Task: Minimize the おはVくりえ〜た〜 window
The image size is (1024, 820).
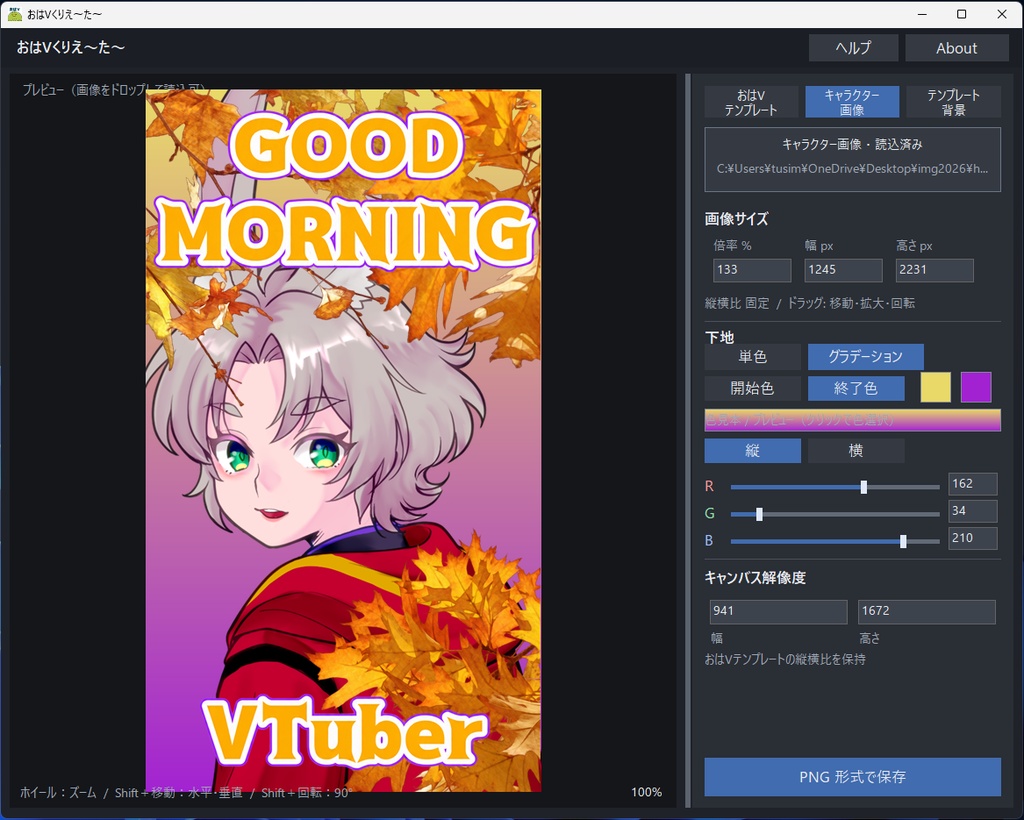Action: click(922, 14)
